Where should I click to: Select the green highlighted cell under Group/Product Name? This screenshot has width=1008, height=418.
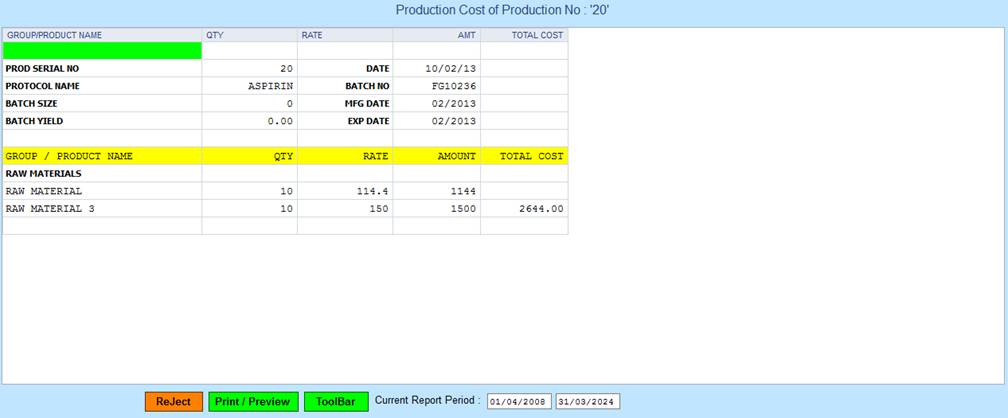pos(102,51)
